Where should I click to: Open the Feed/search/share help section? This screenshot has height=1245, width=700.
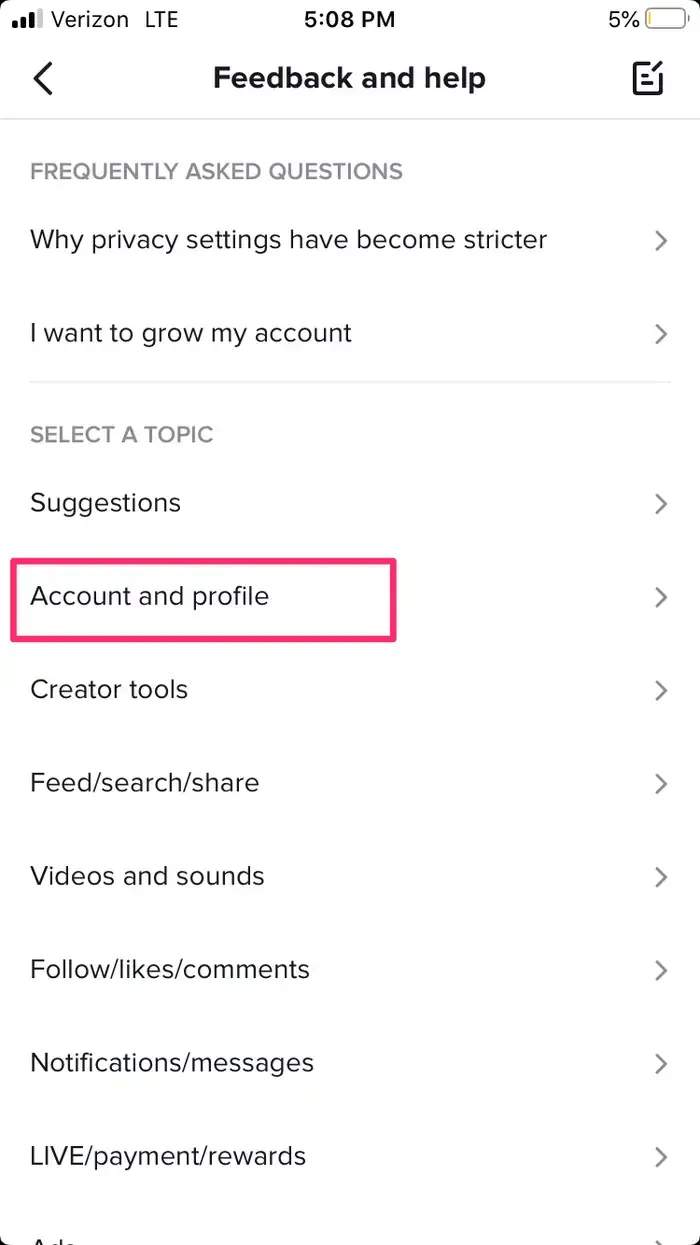pyautogui.click(x=145, y=783)
